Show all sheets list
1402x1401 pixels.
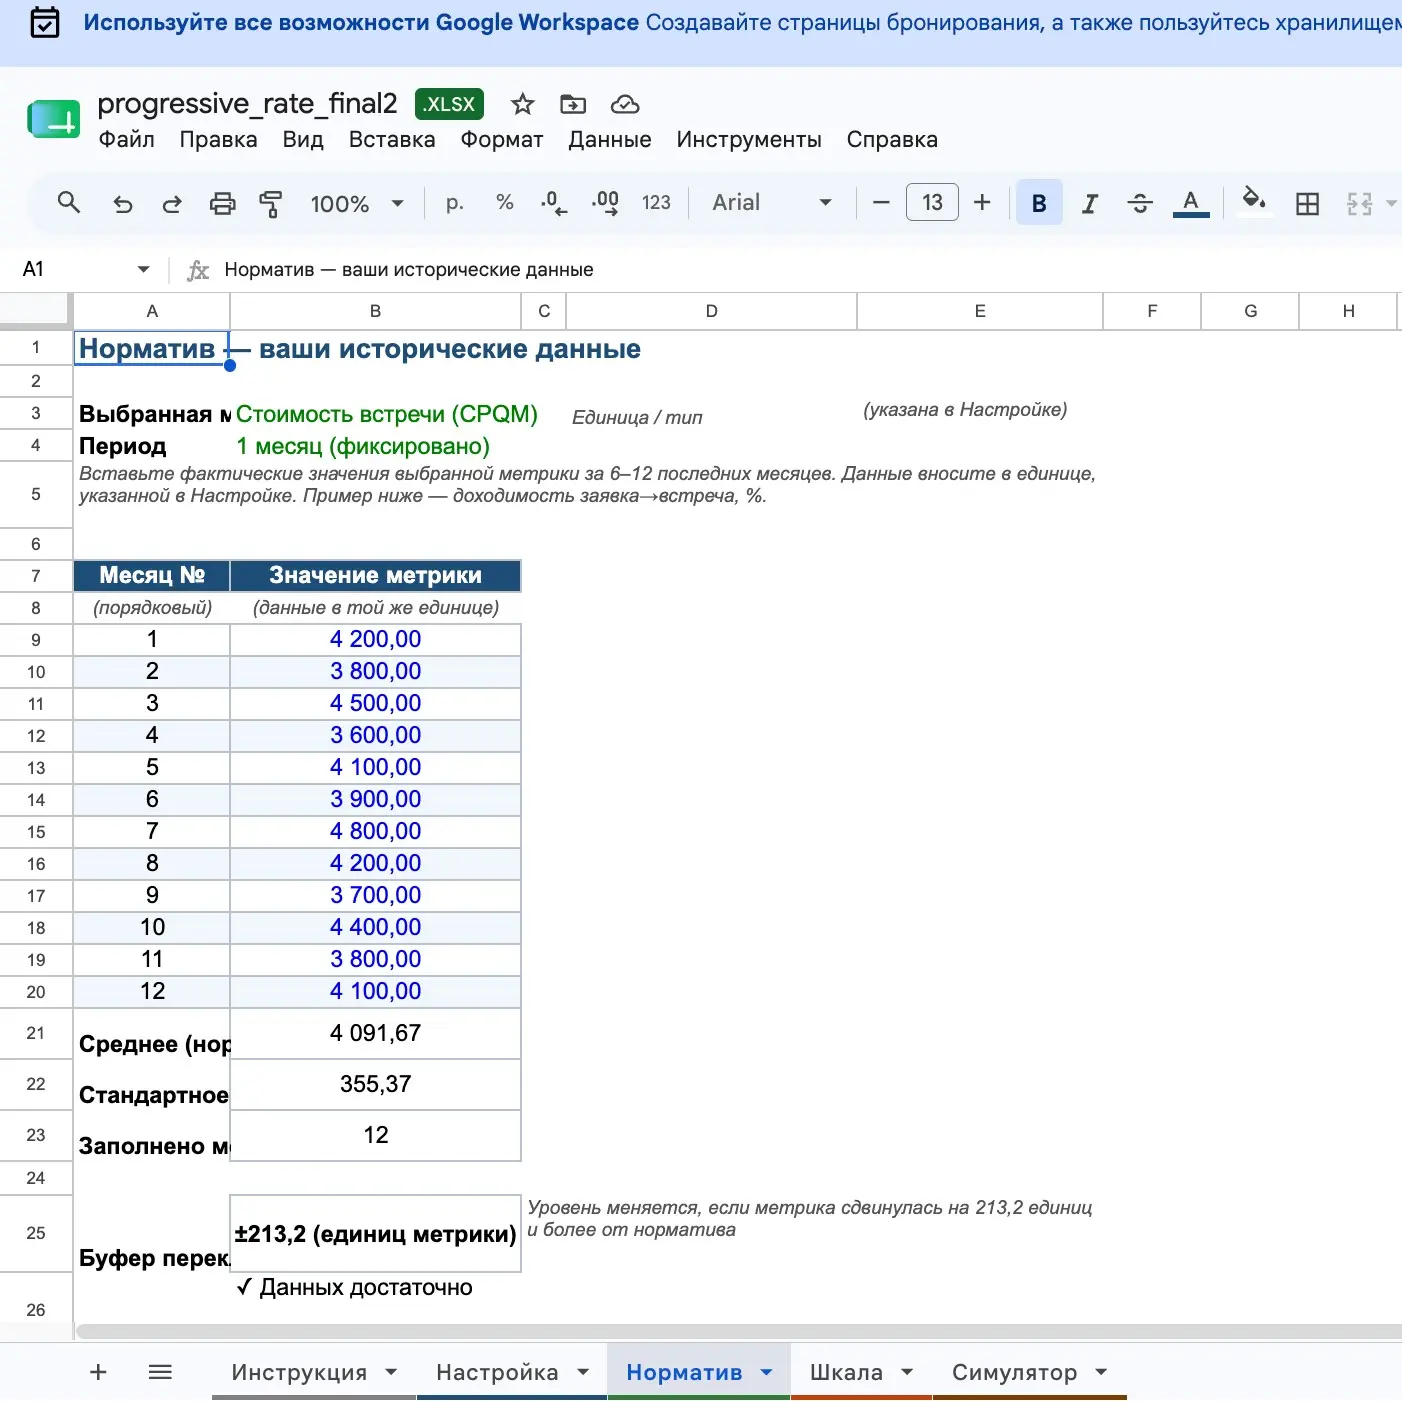160,1372
